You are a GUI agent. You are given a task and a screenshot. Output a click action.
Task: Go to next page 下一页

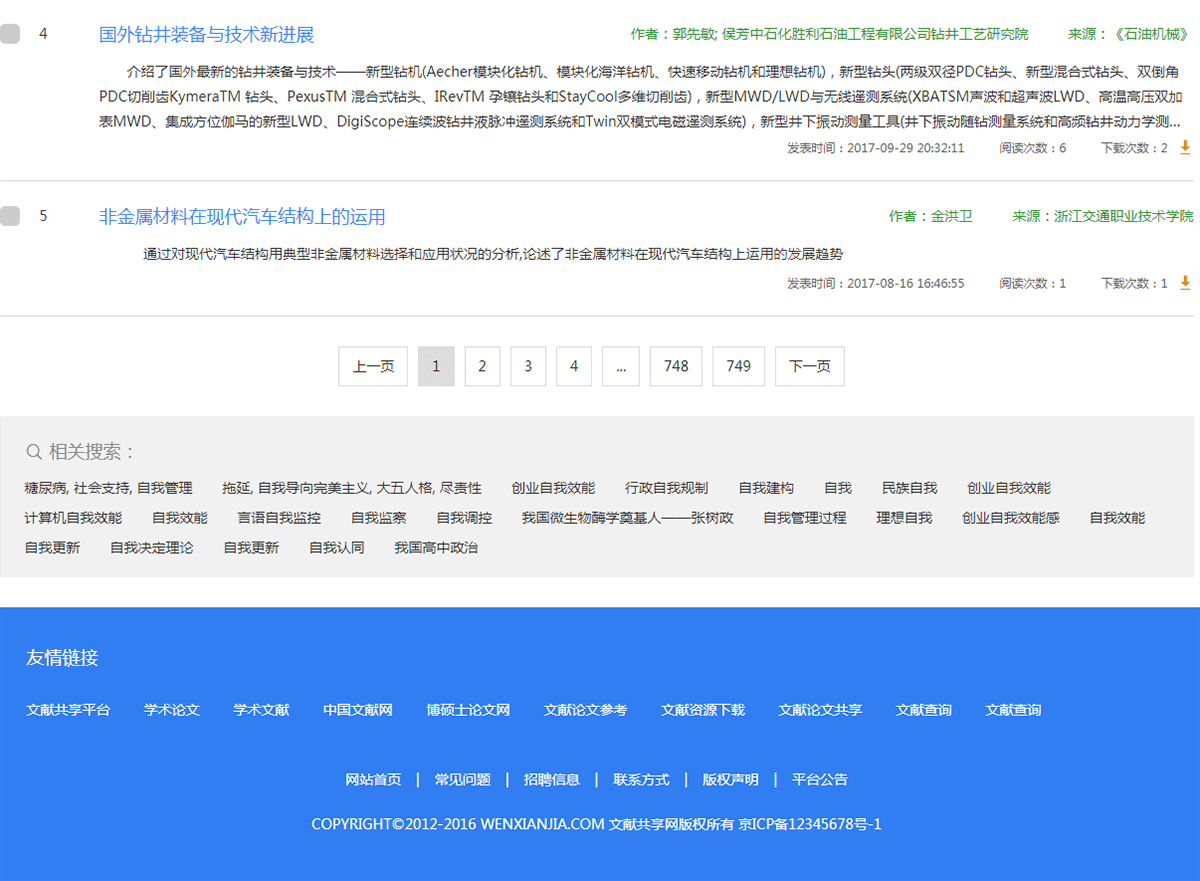tap(809, 366)
